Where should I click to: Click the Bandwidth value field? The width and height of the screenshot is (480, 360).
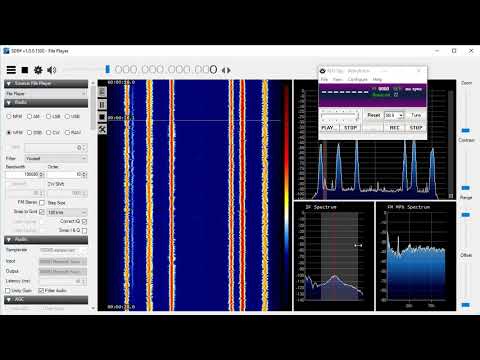pyautogui.click(x=24, y=174)
